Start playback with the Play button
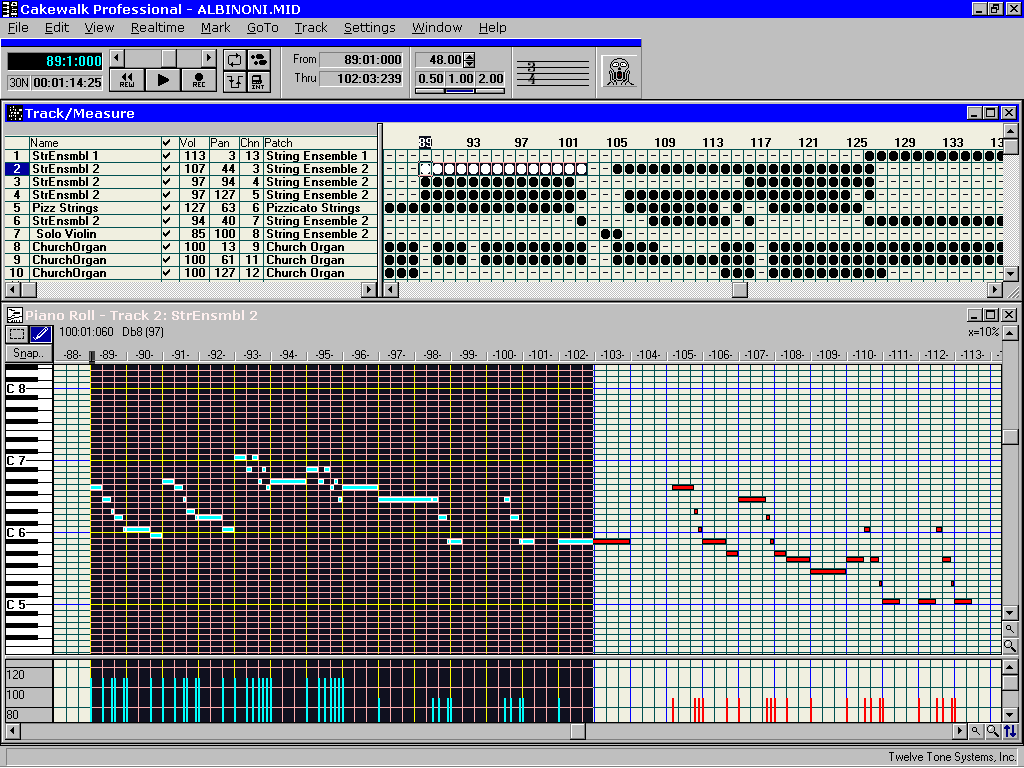Viewport: 1024px width, 768px height. click(x=163, y=80)
